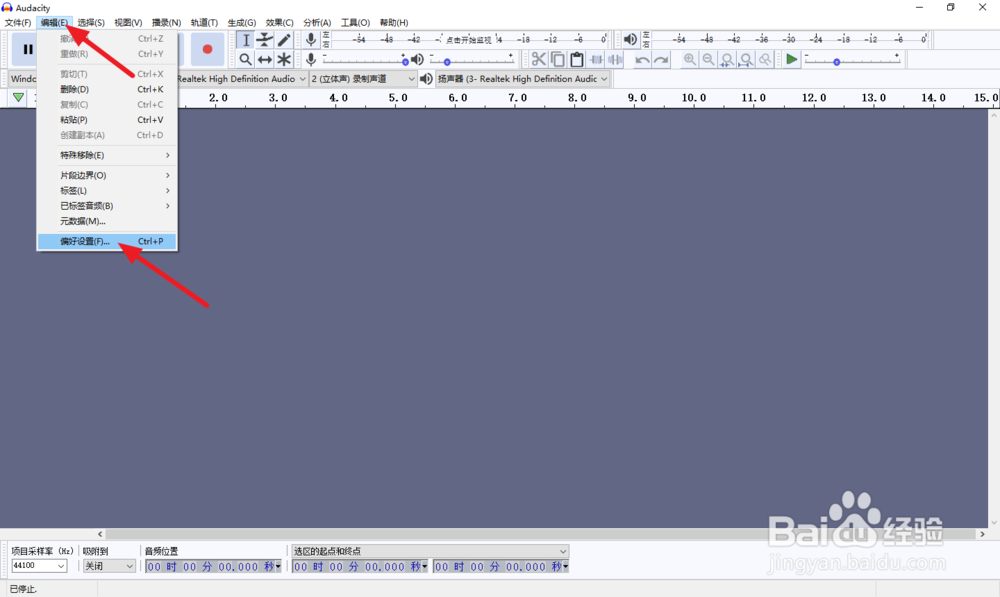Start recording with the red Record button
The image size is (1000, 597).
(x=207, y=49)
